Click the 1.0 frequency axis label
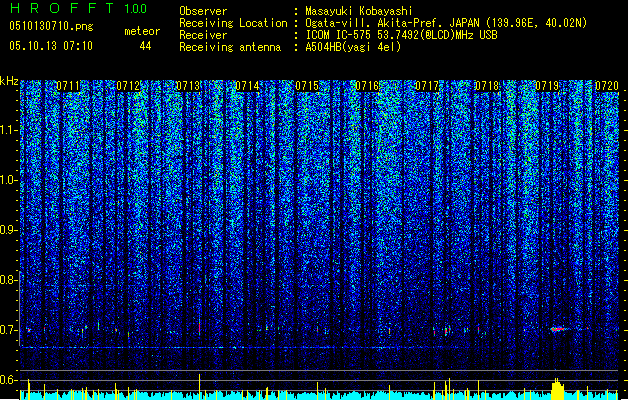Screen dimensions: 629x400 [9, 180]
